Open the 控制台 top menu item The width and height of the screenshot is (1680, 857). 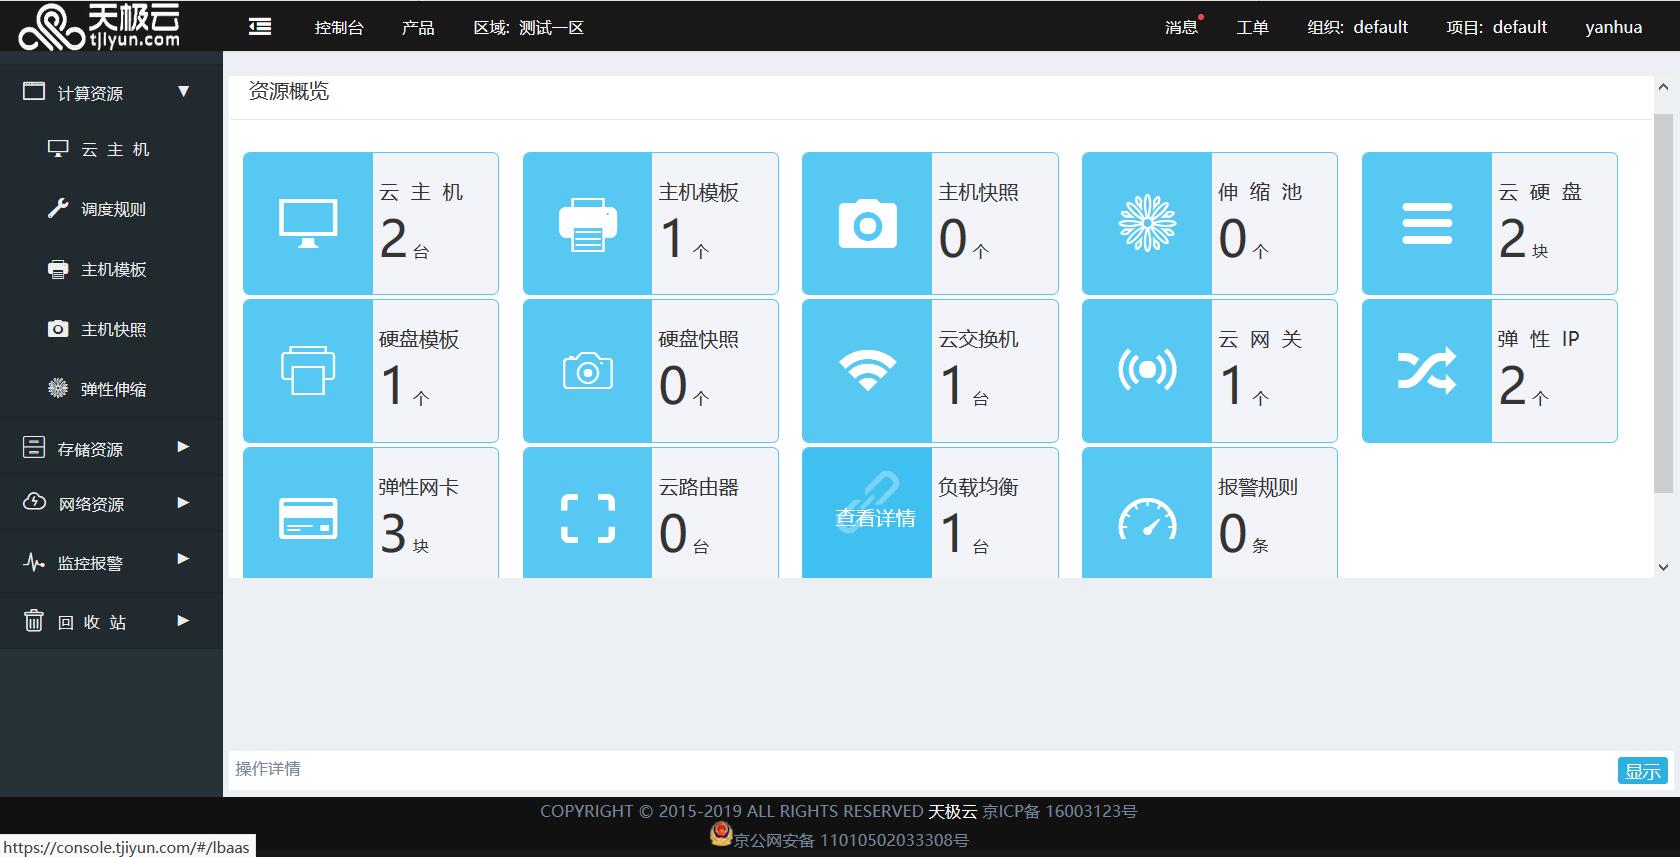point(339,27)
